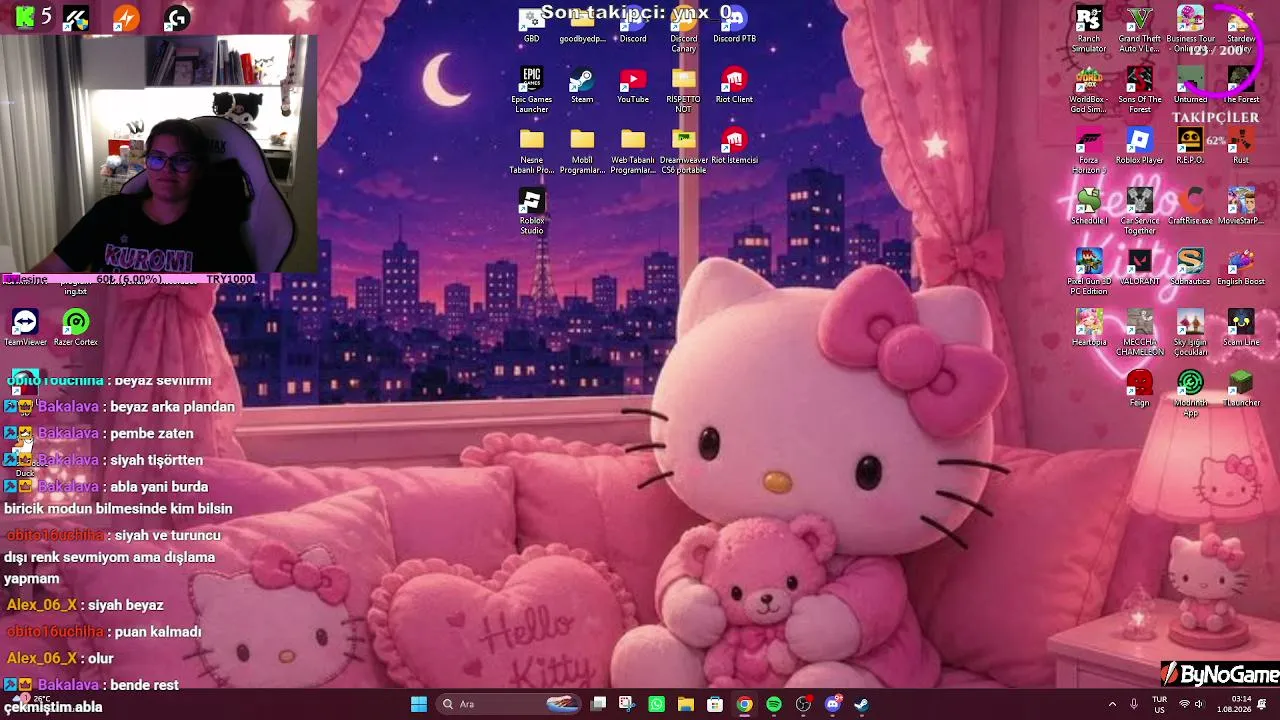Open the Schedule I game shortcut
This screenshot has height=720, width=1280.
[1089, 207]
